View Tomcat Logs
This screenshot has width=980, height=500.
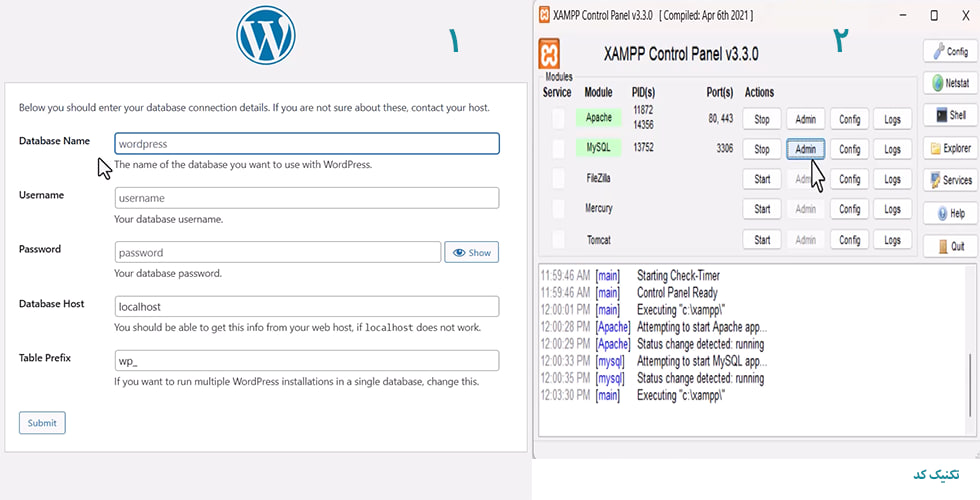pyautogui.click(x=892, y=239)
